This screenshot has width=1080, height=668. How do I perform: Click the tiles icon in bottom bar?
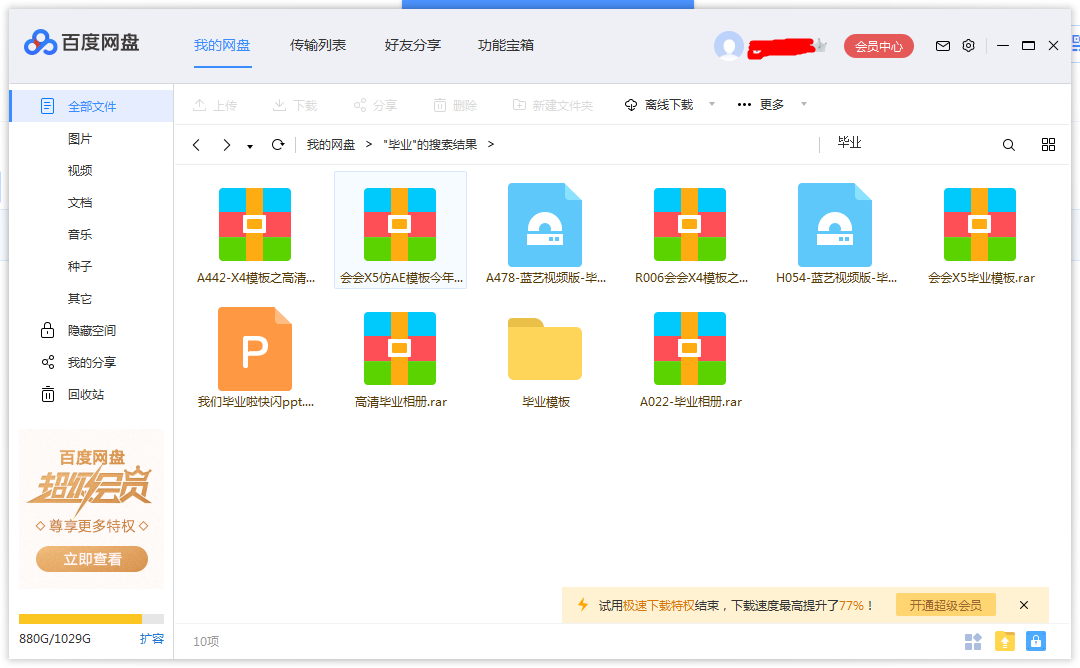point(973,642)
